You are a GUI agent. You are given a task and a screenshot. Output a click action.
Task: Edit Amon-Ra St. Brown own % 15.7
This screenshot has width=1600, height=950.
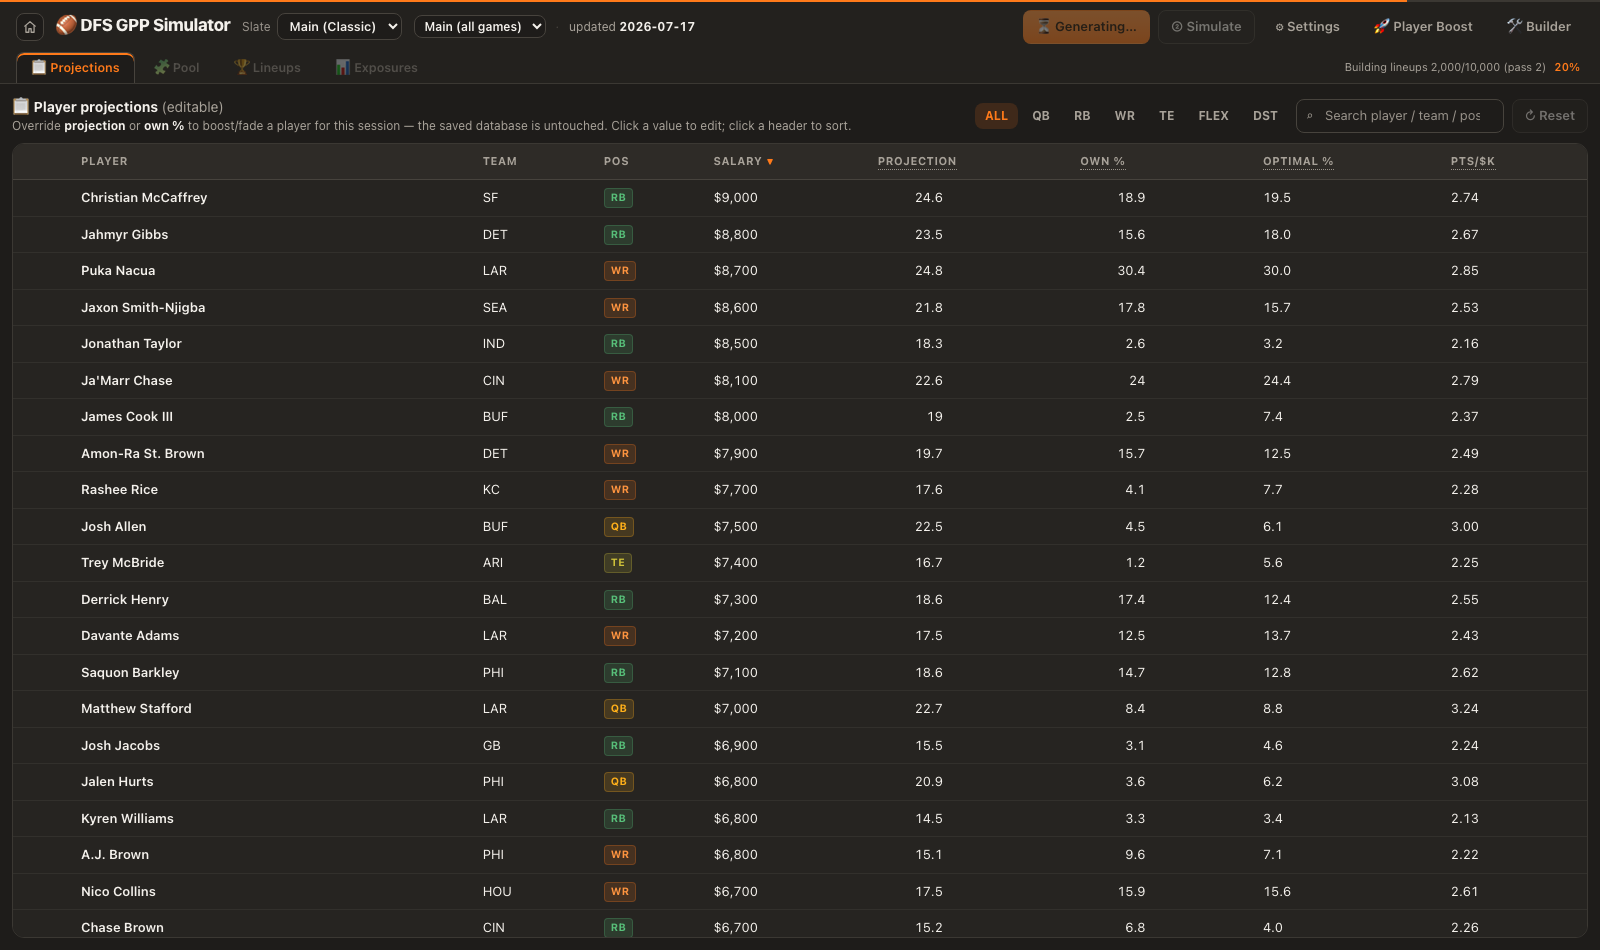(x=1131, y=454)
